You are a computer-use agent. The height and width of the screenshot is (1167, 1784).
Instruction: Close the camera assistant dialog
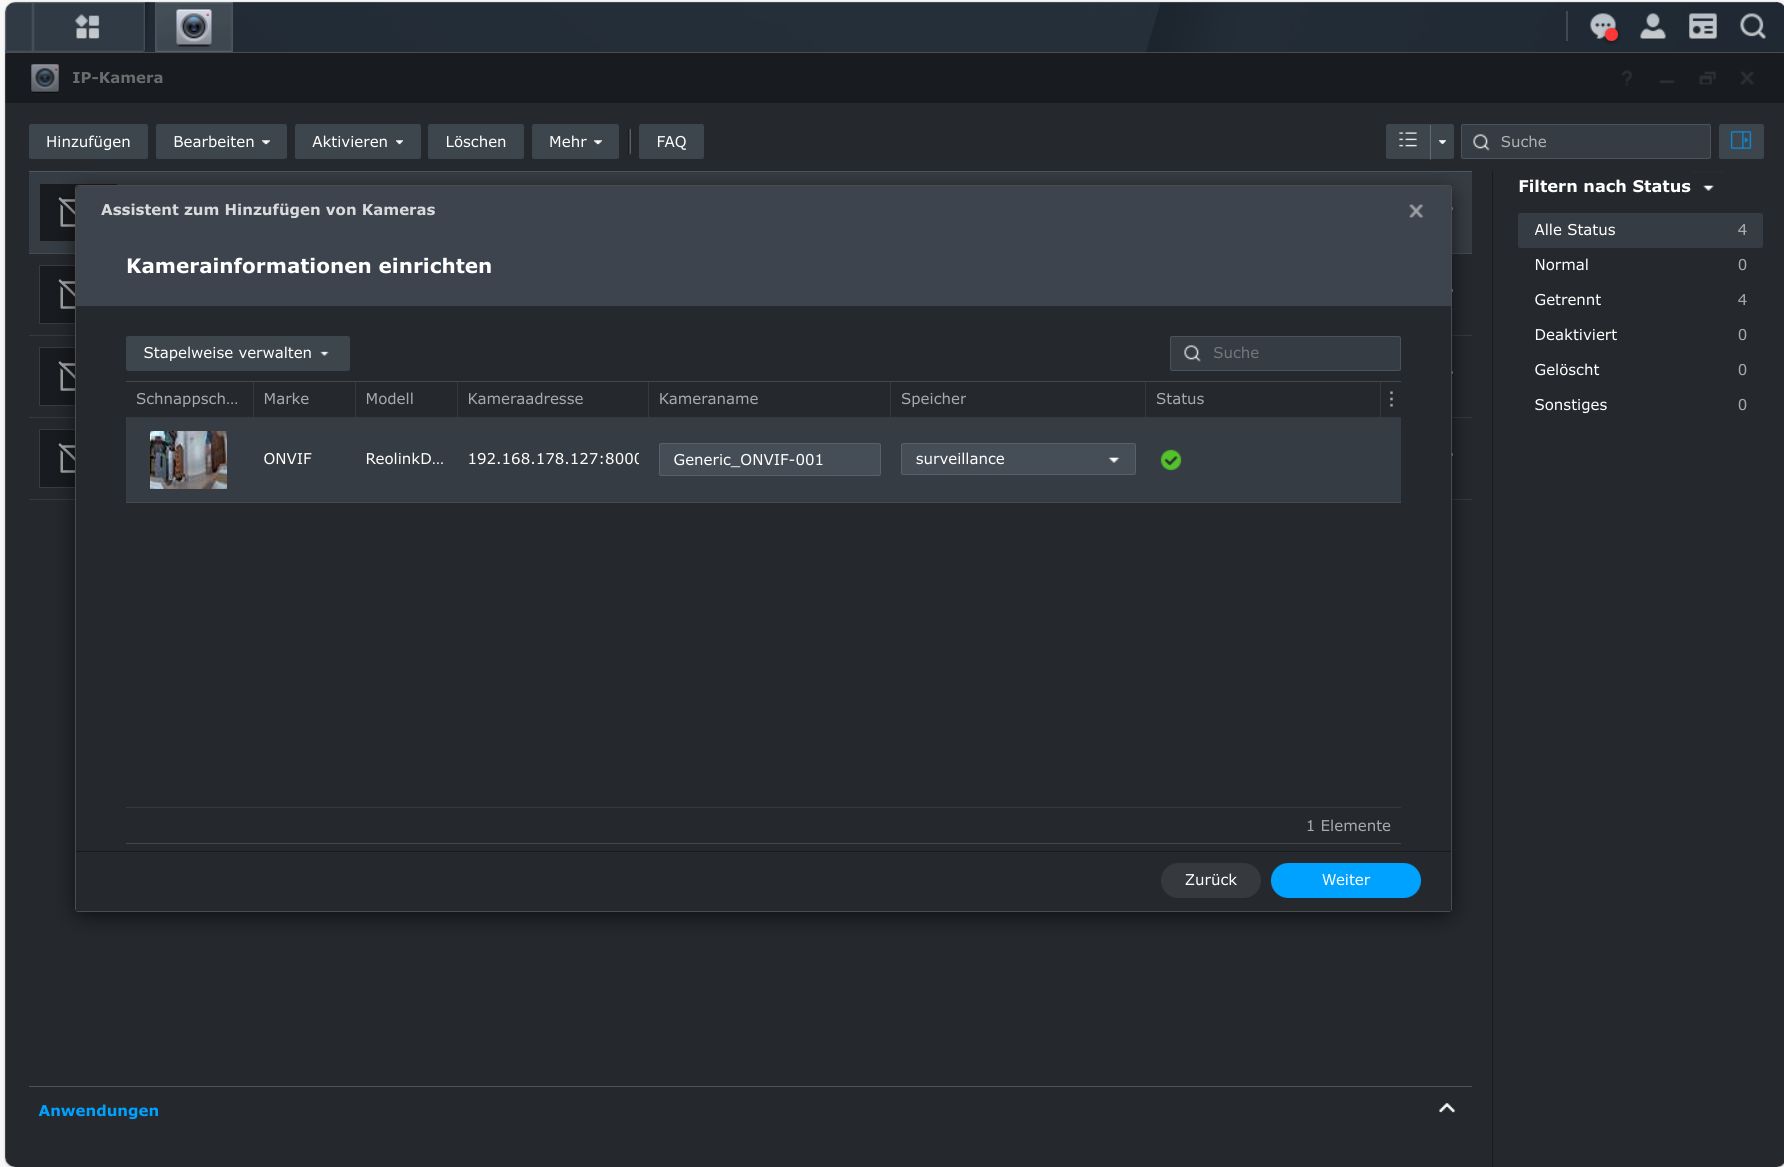pos(1415,211)
